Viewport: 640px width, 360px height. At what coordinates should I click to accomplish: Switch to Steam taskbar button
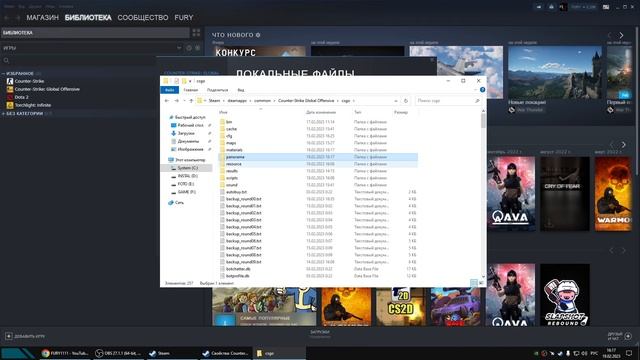coord(171,353)
